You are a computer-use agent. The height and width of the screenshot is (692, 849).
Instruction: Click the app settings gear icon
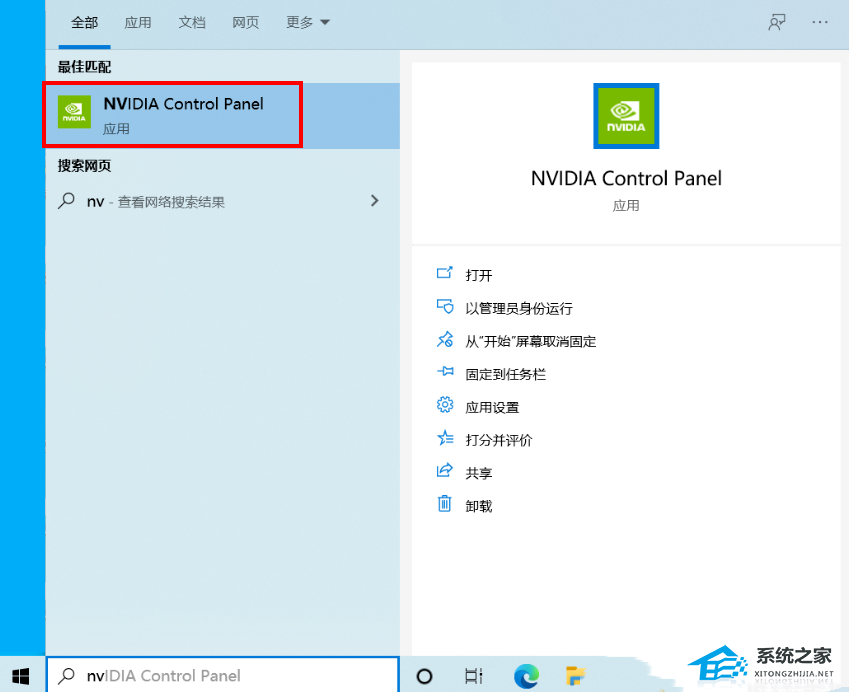point(445,404)
